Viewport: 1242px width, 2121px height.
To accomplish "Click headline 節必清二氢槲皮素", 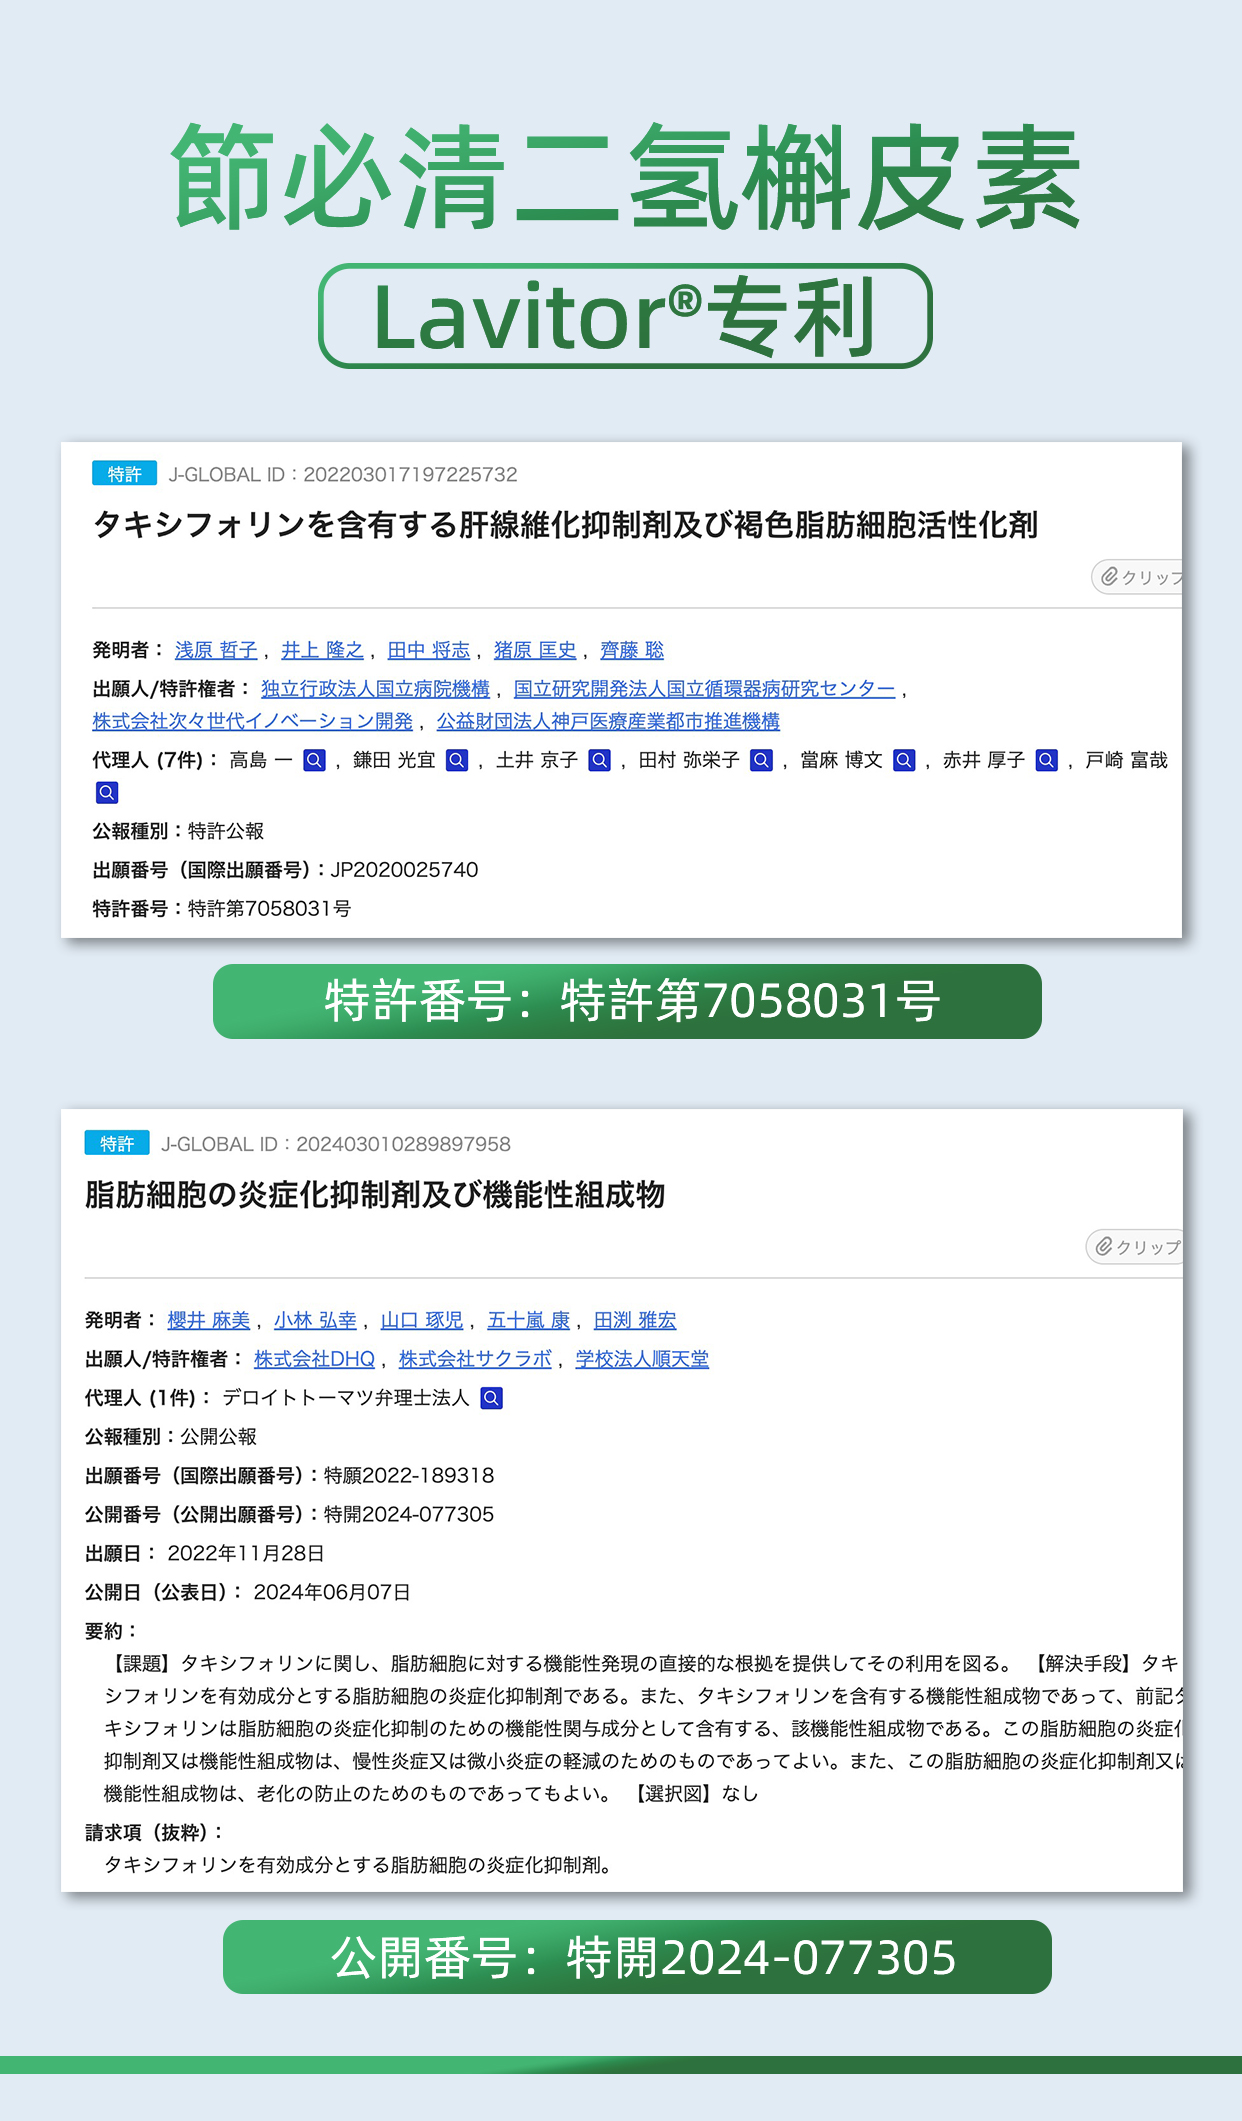I will [625, 175].
